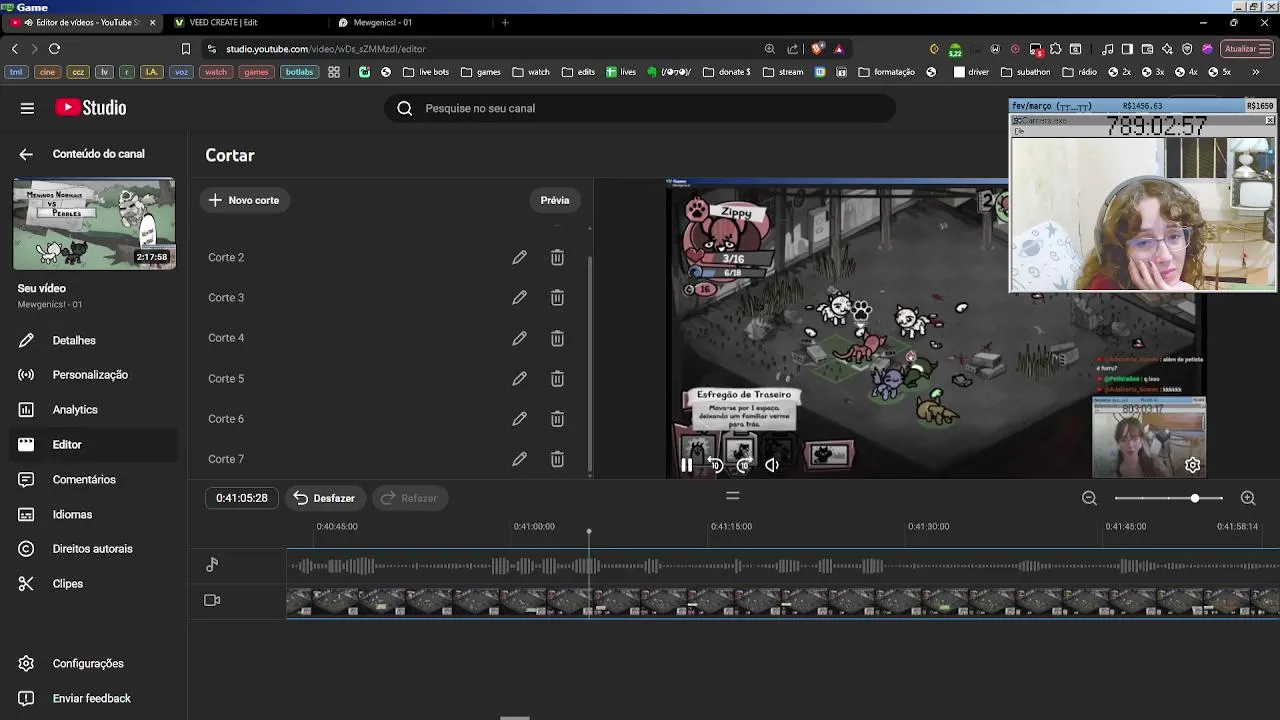Zoom out the timeline with the minus magnifier
This screenshot has height=720, width=1280.
1089,498
